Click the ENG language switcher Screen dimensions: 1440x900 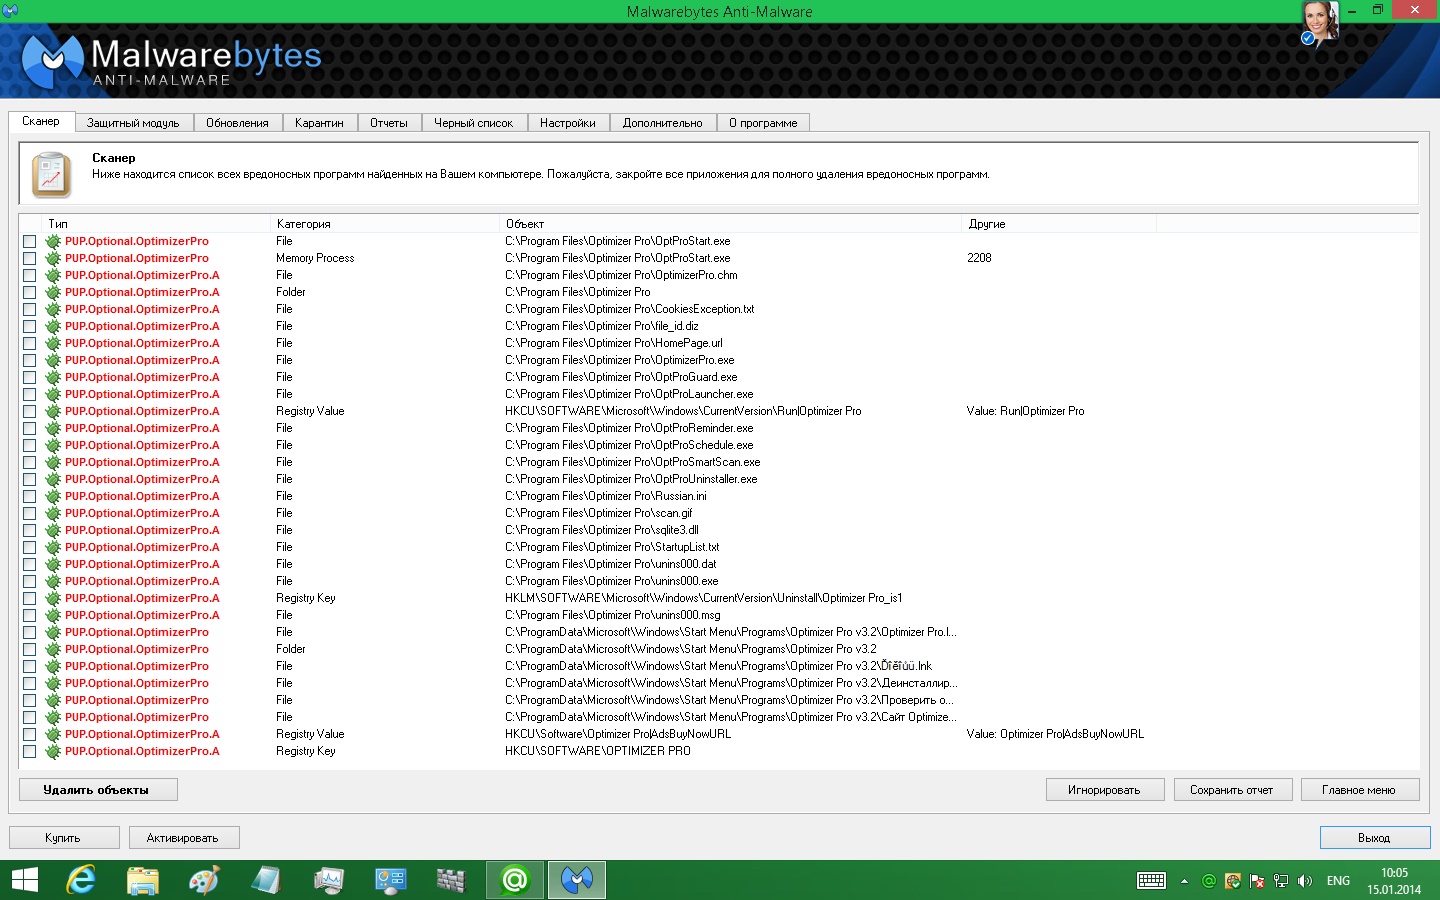pos(1338,881)
